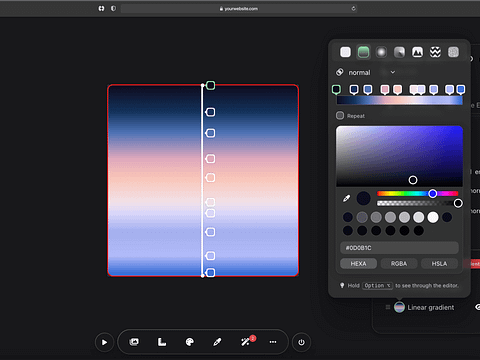Click the gradient preview bar in picker
The height and width of the screenshot is (360, 480).
[x=400, y=100]
